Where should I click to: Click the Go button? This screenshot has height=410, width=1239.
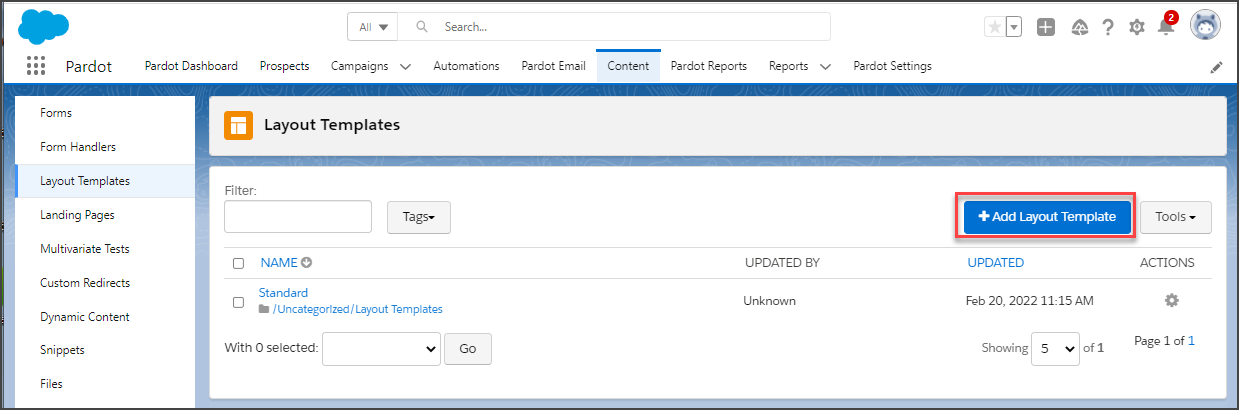468,348
